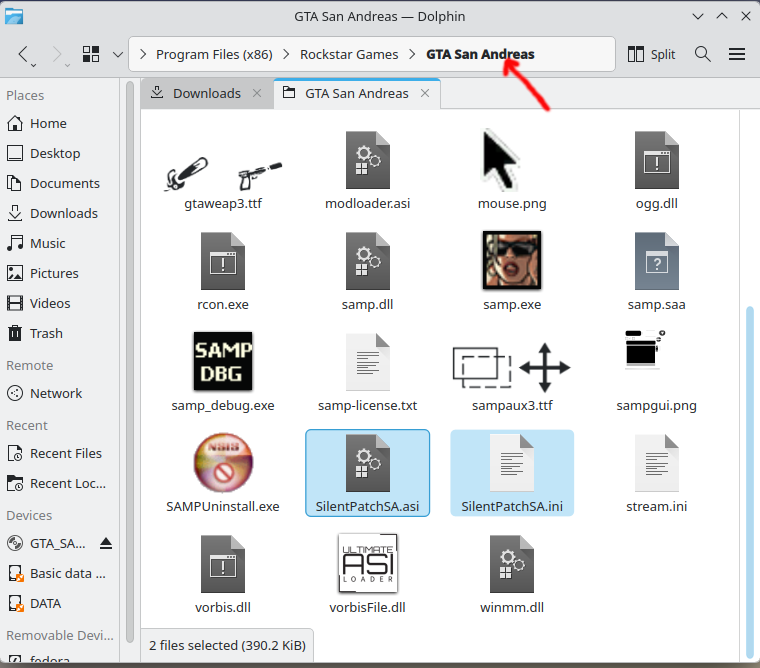Select samp-license.txt file
Viewport: 760px width, 668px height.
click(367, 372)
